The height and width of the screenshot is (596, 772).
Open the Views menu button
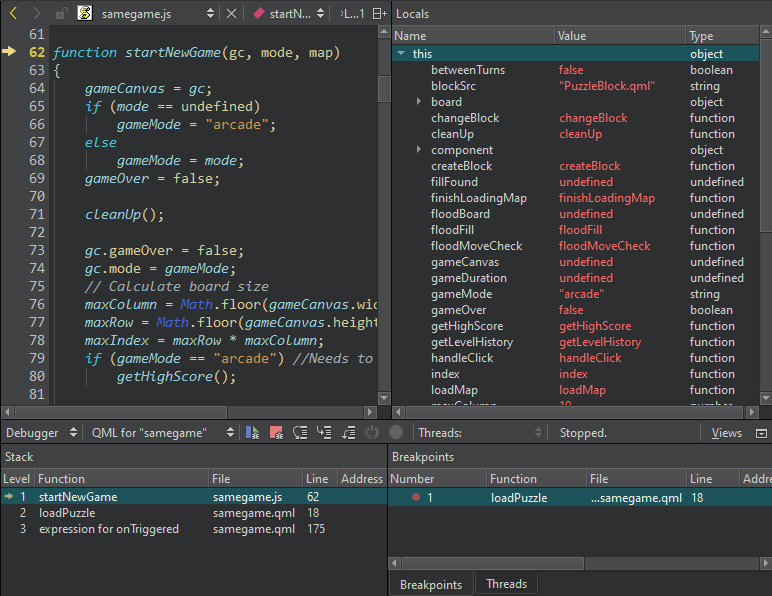[727, 433]
